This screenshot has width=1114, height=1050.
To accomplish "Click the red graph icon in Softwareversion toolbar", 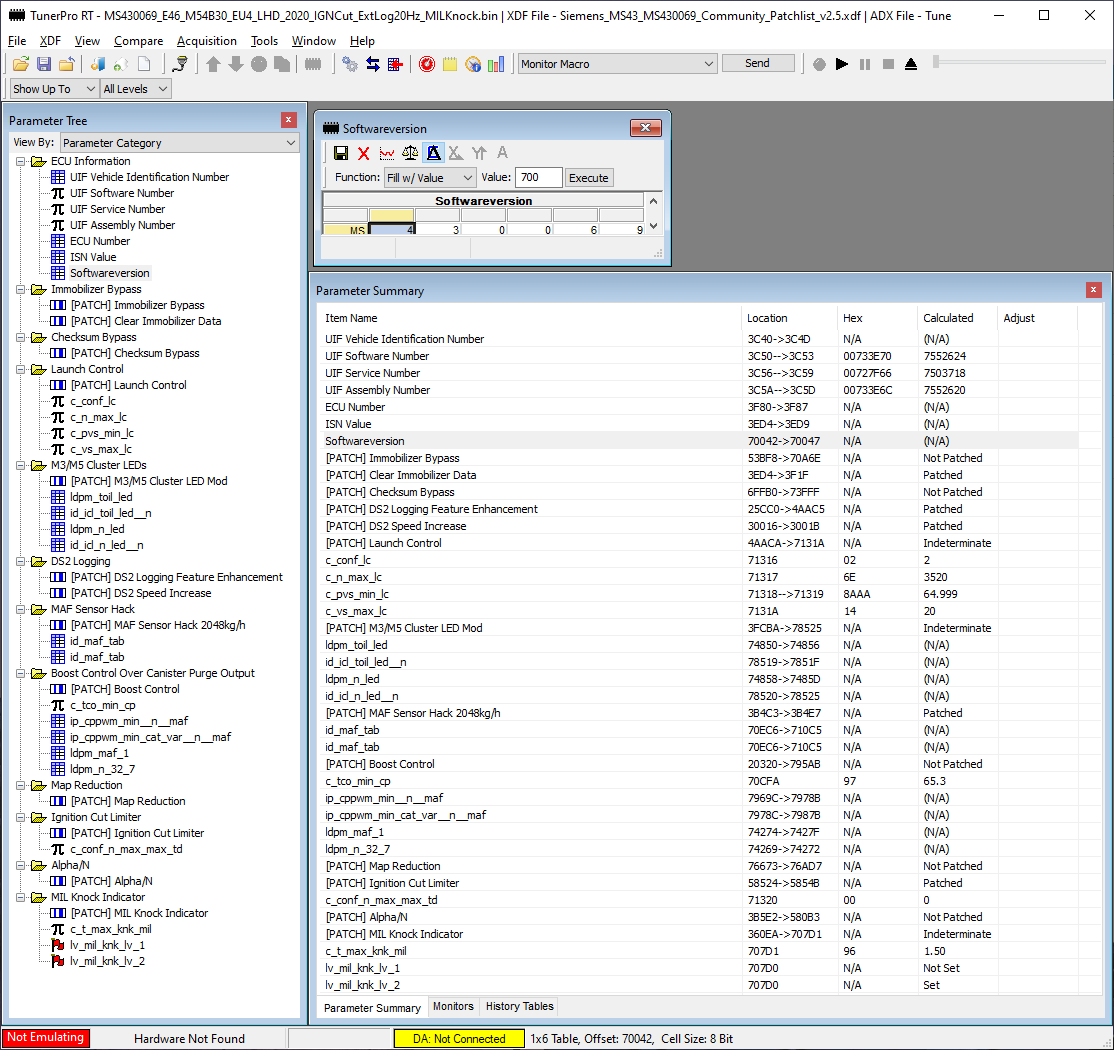I will click(x=387, y=153).
